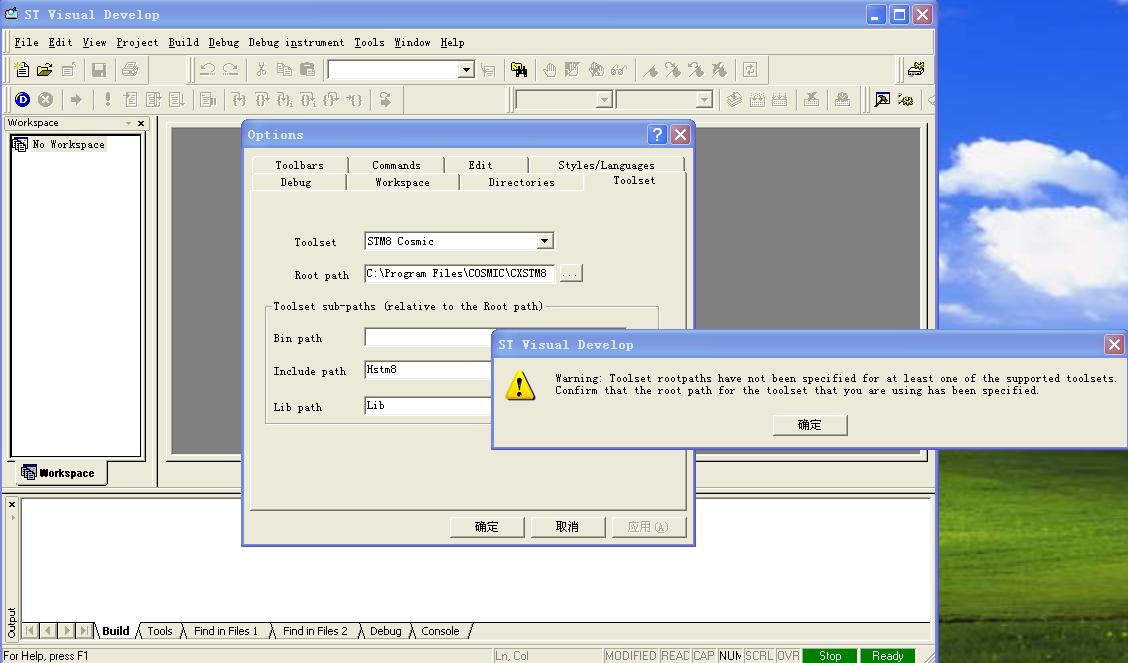Open the second disabled combo box on second toolbar
1128x663 pixels.
click(x=704, y=99)
